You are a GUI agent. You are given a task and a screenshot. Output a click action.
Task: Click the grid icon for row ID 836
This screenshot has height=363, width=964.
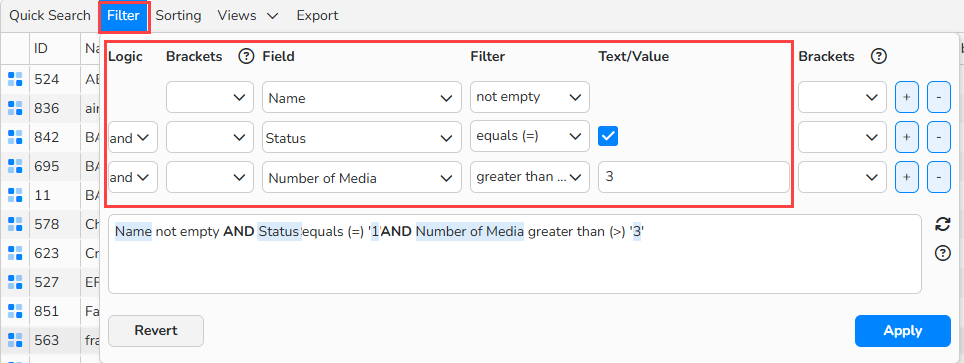(x=15, y=108)
